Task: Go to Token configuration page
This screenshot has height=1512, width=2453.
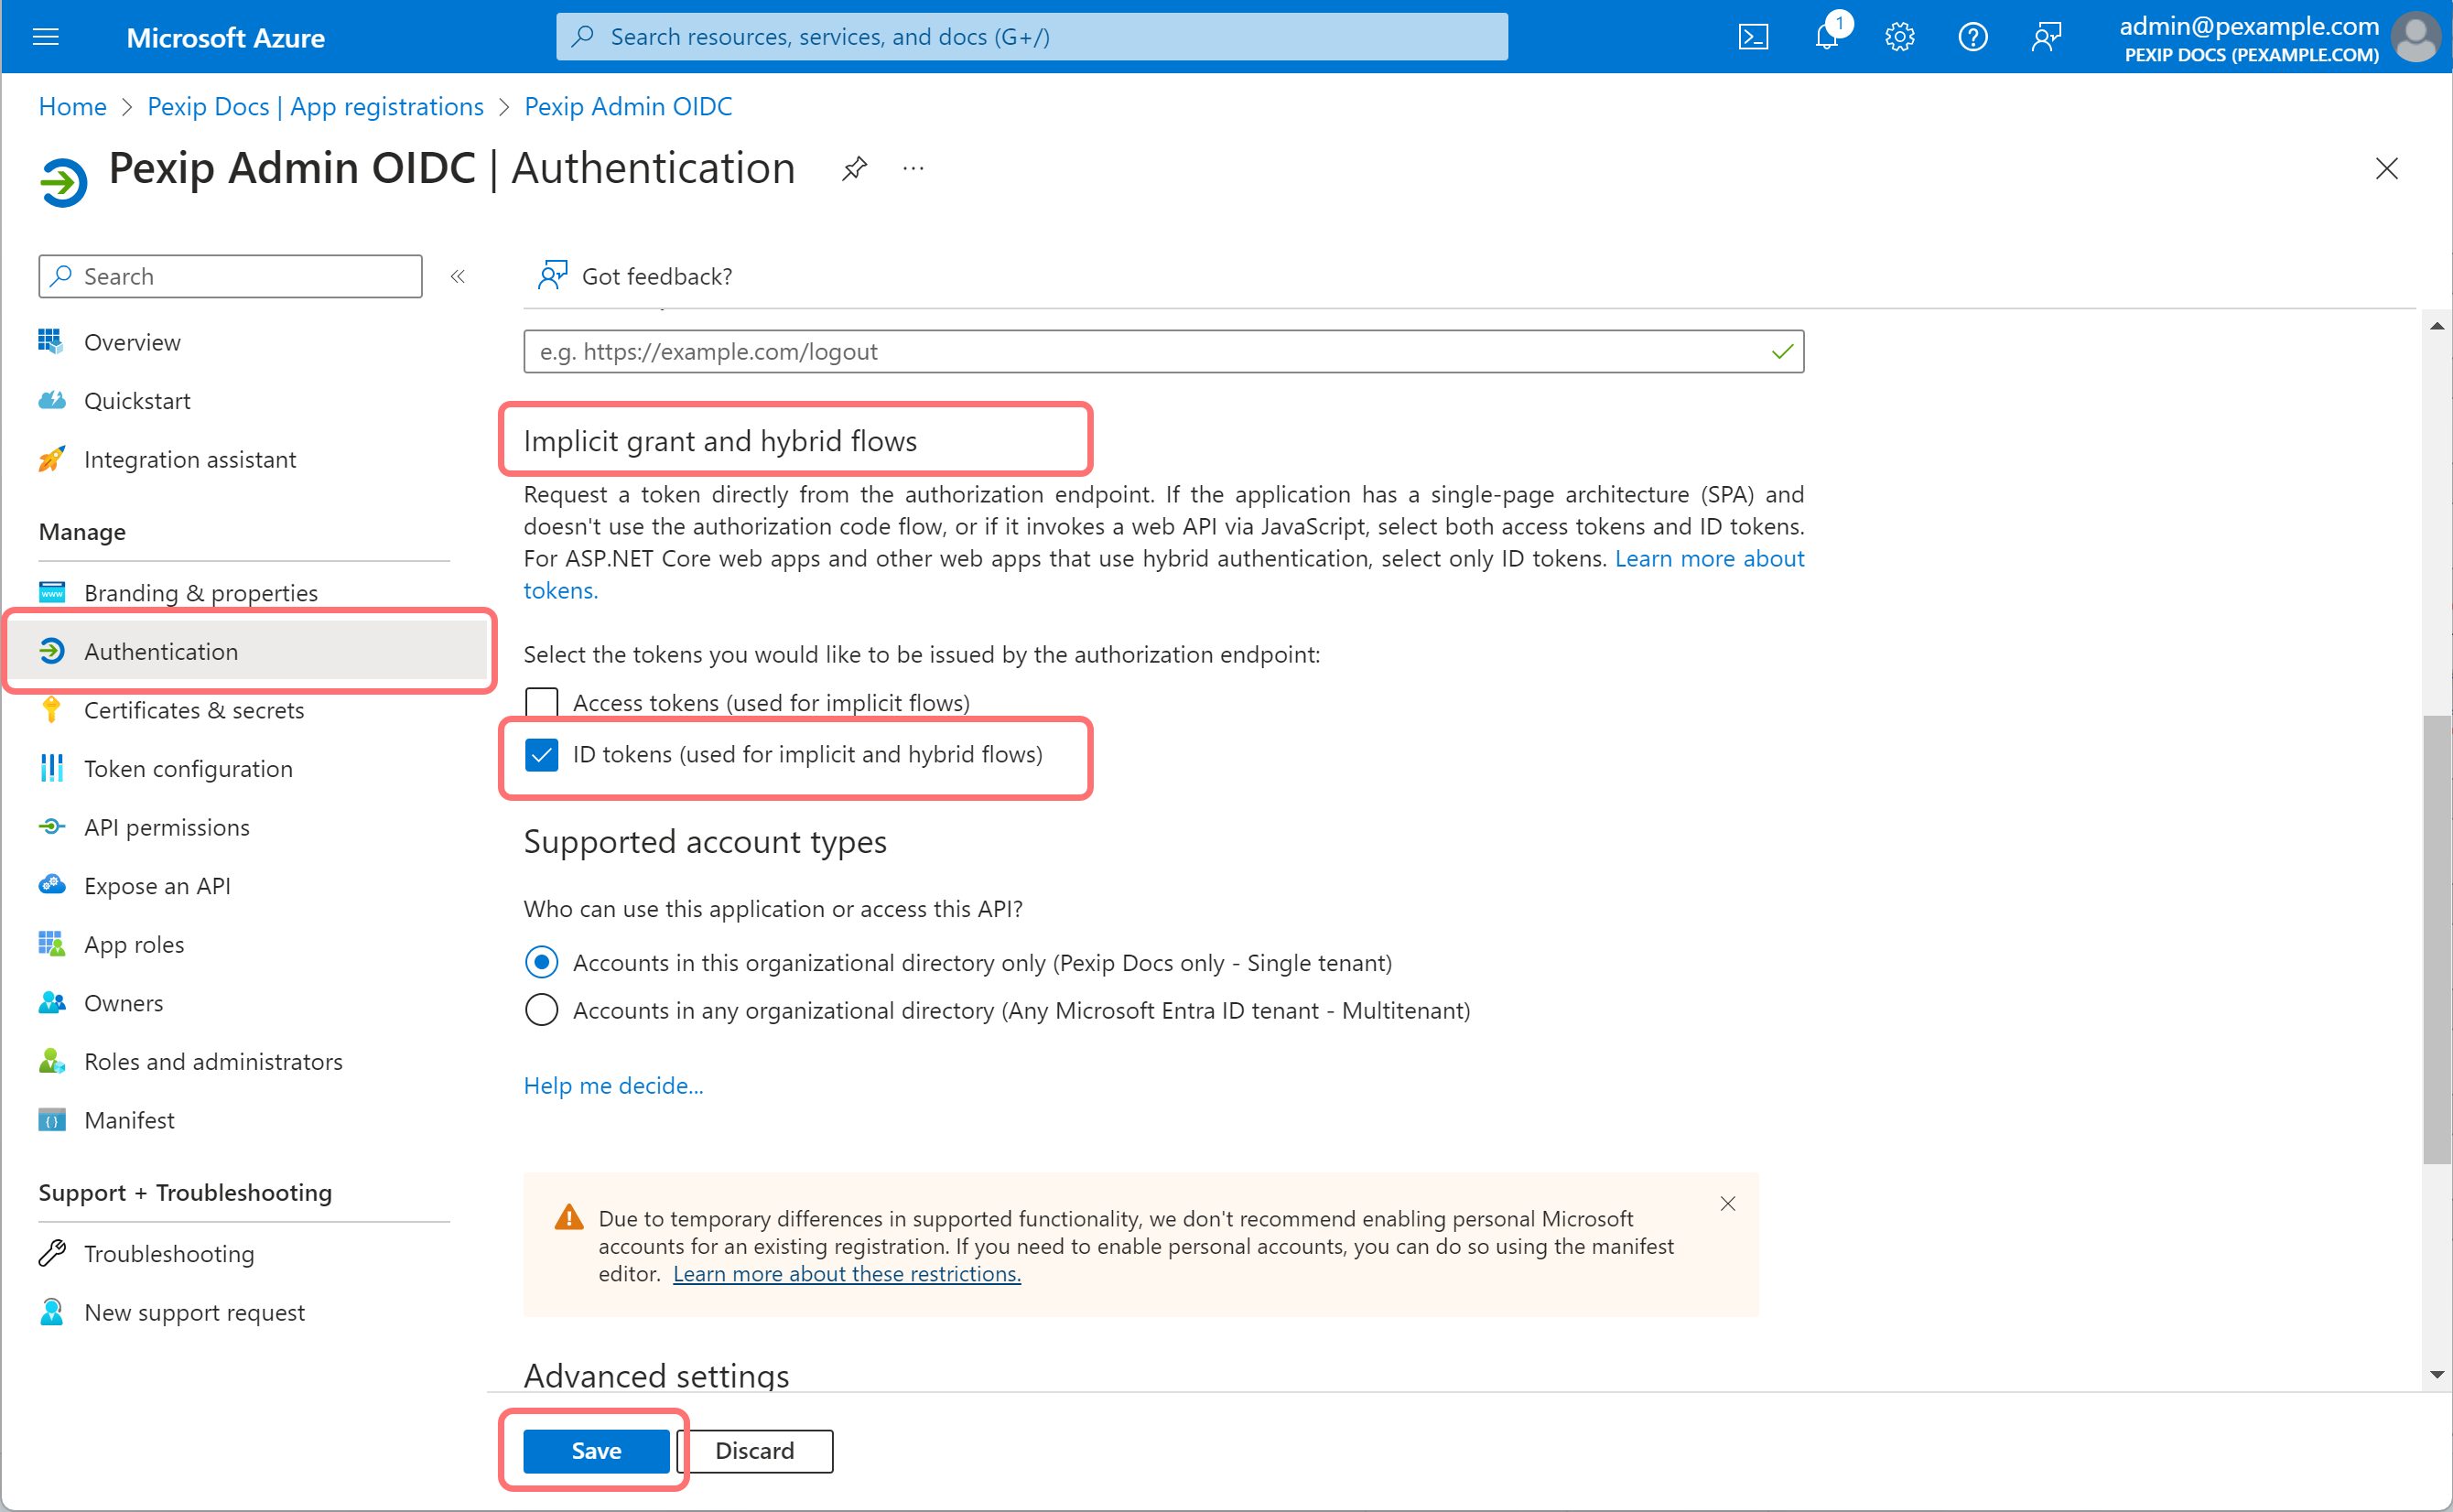Action: (x=188, y=768)
